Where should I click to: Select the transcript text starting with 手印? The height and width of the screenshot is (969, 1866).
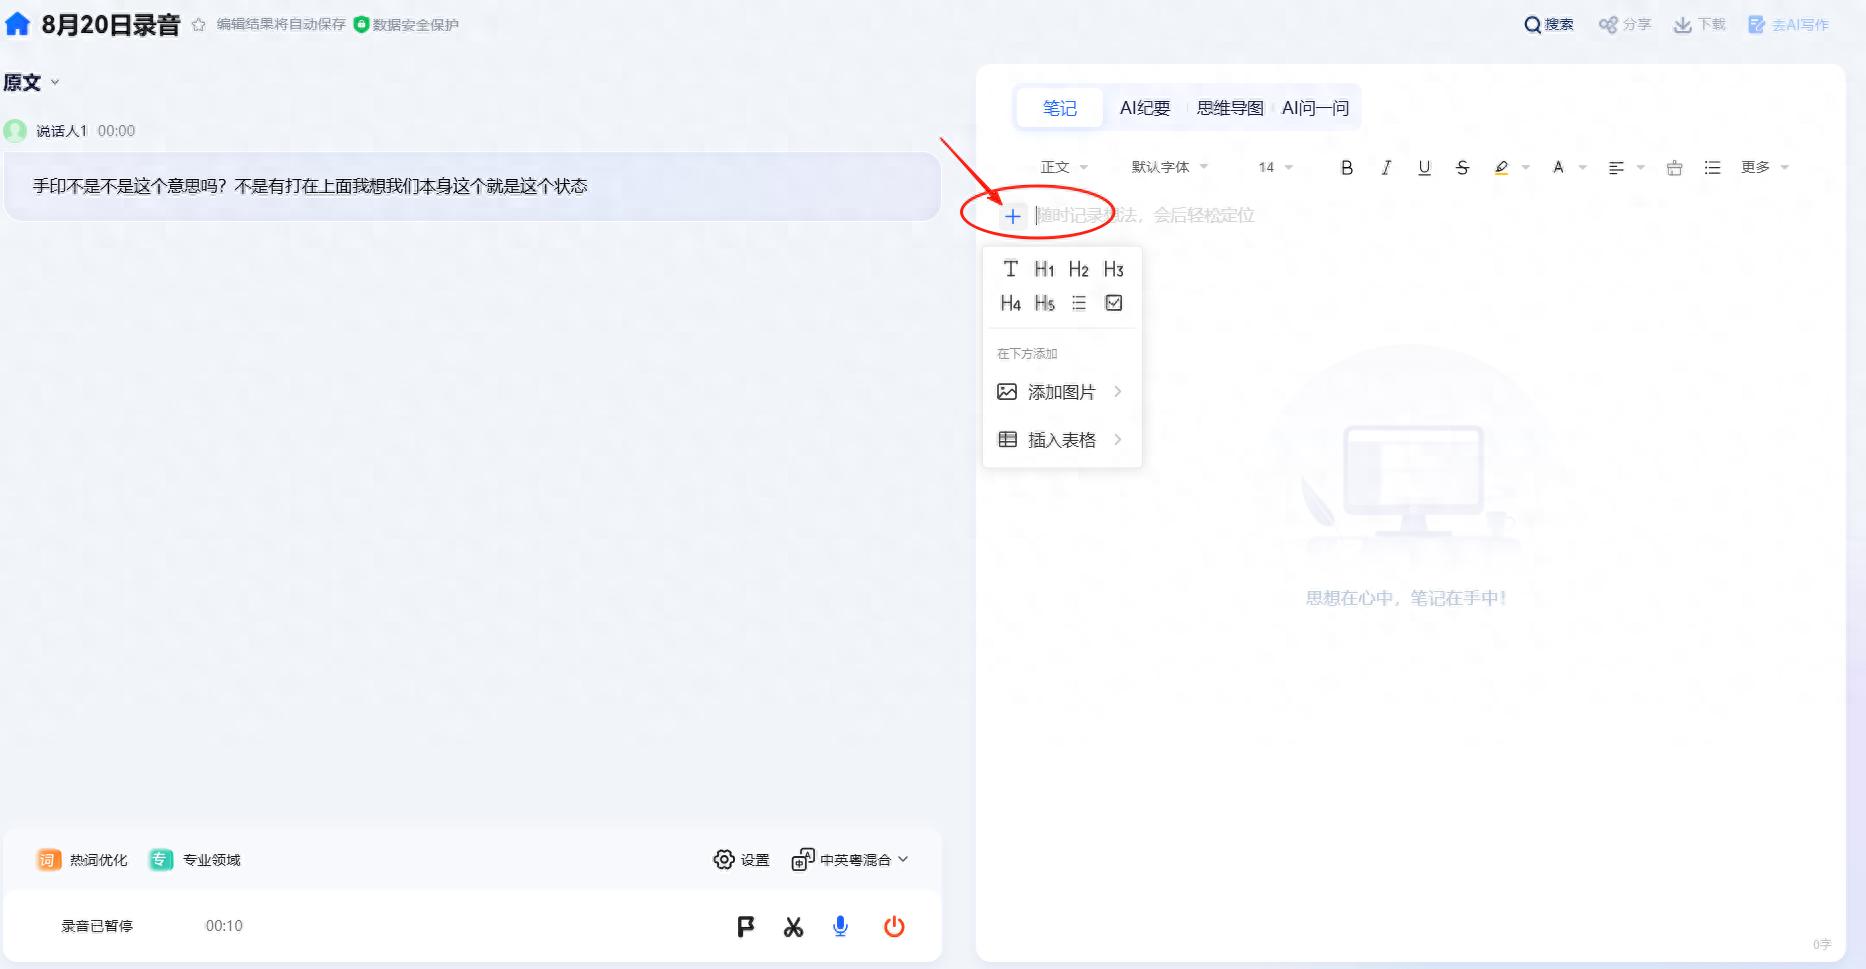[310, 186]
